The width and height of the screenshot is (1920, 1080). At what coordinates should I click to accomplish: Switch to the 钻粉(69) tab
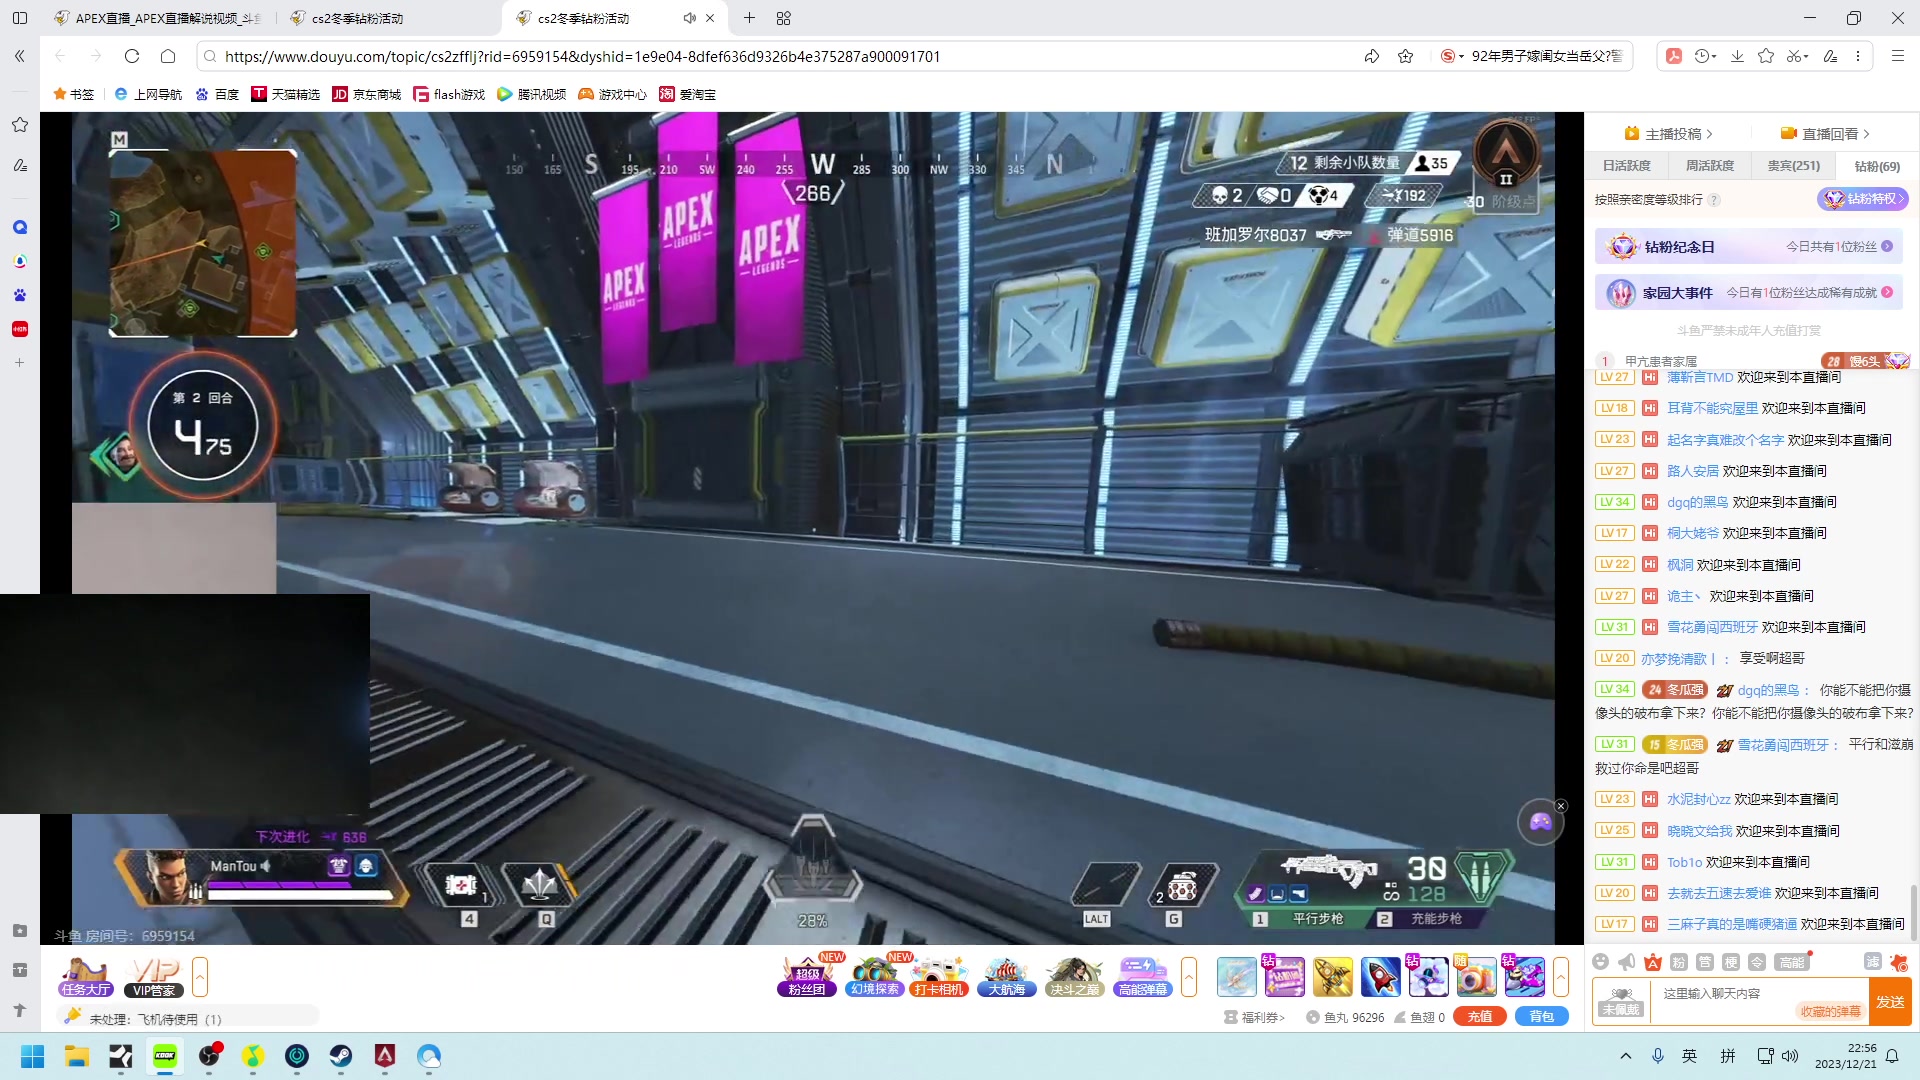coord(1877,166)
